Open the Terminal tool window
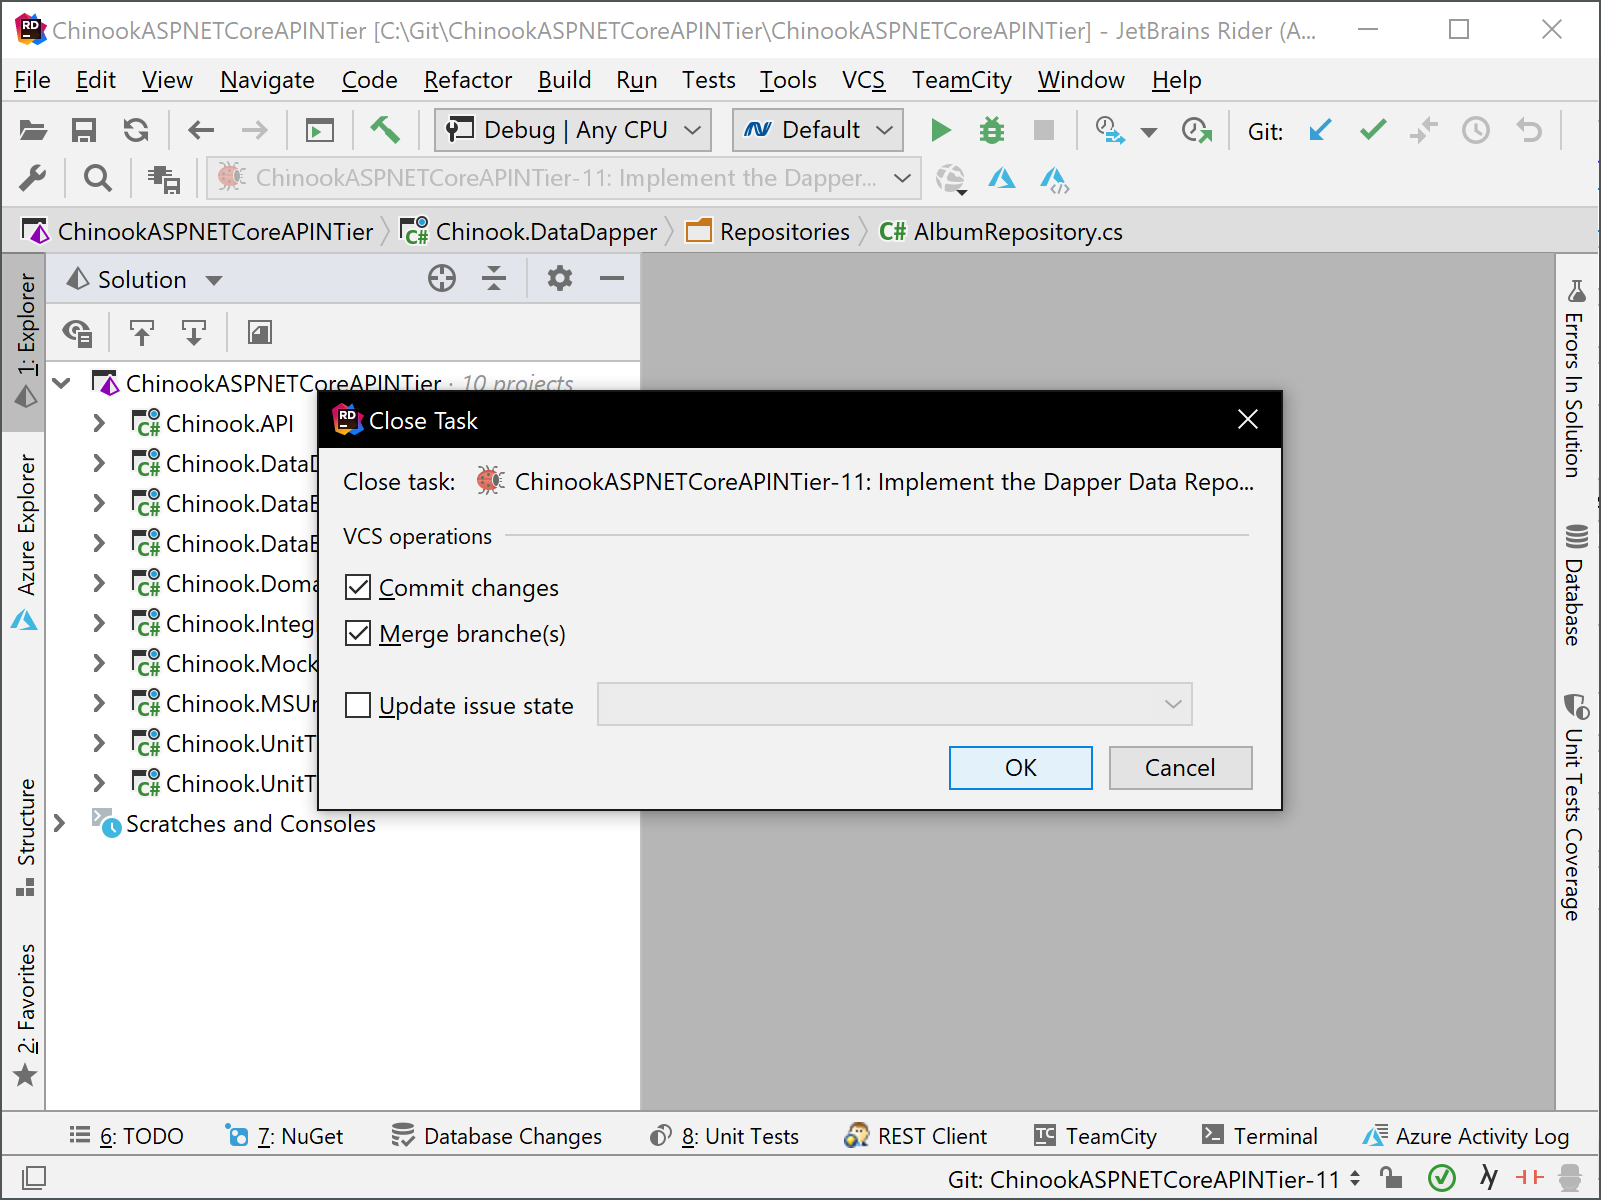The height and width of the screenshot is (1200, 1601). pos(1259,1136)
